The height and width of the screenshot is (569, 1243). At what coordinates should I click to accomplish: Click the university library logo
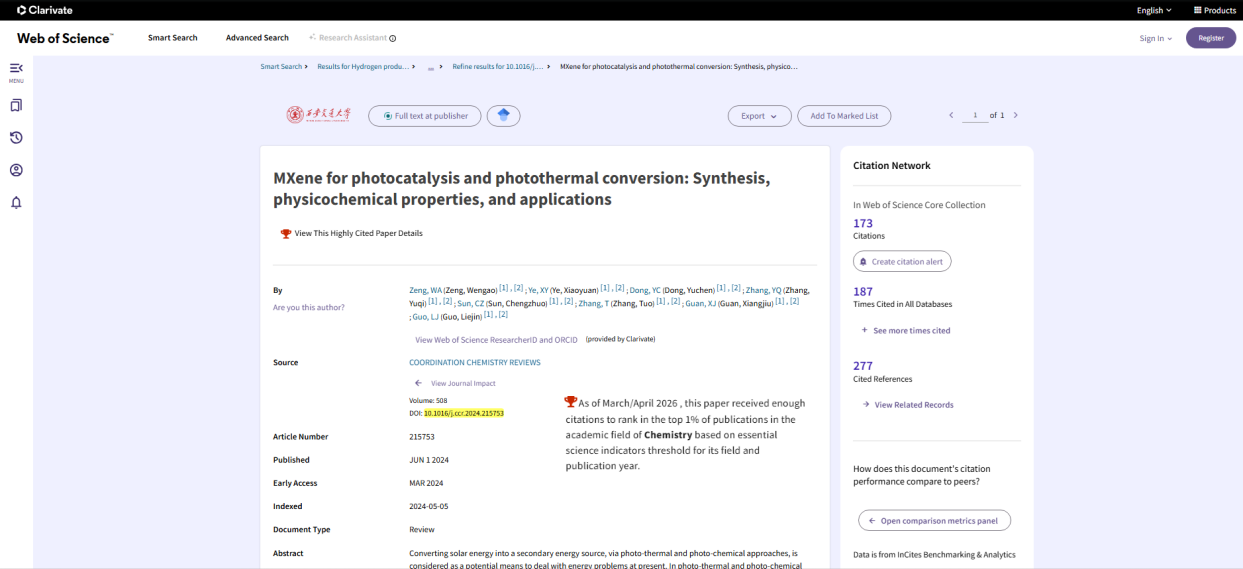pos(319,115)
